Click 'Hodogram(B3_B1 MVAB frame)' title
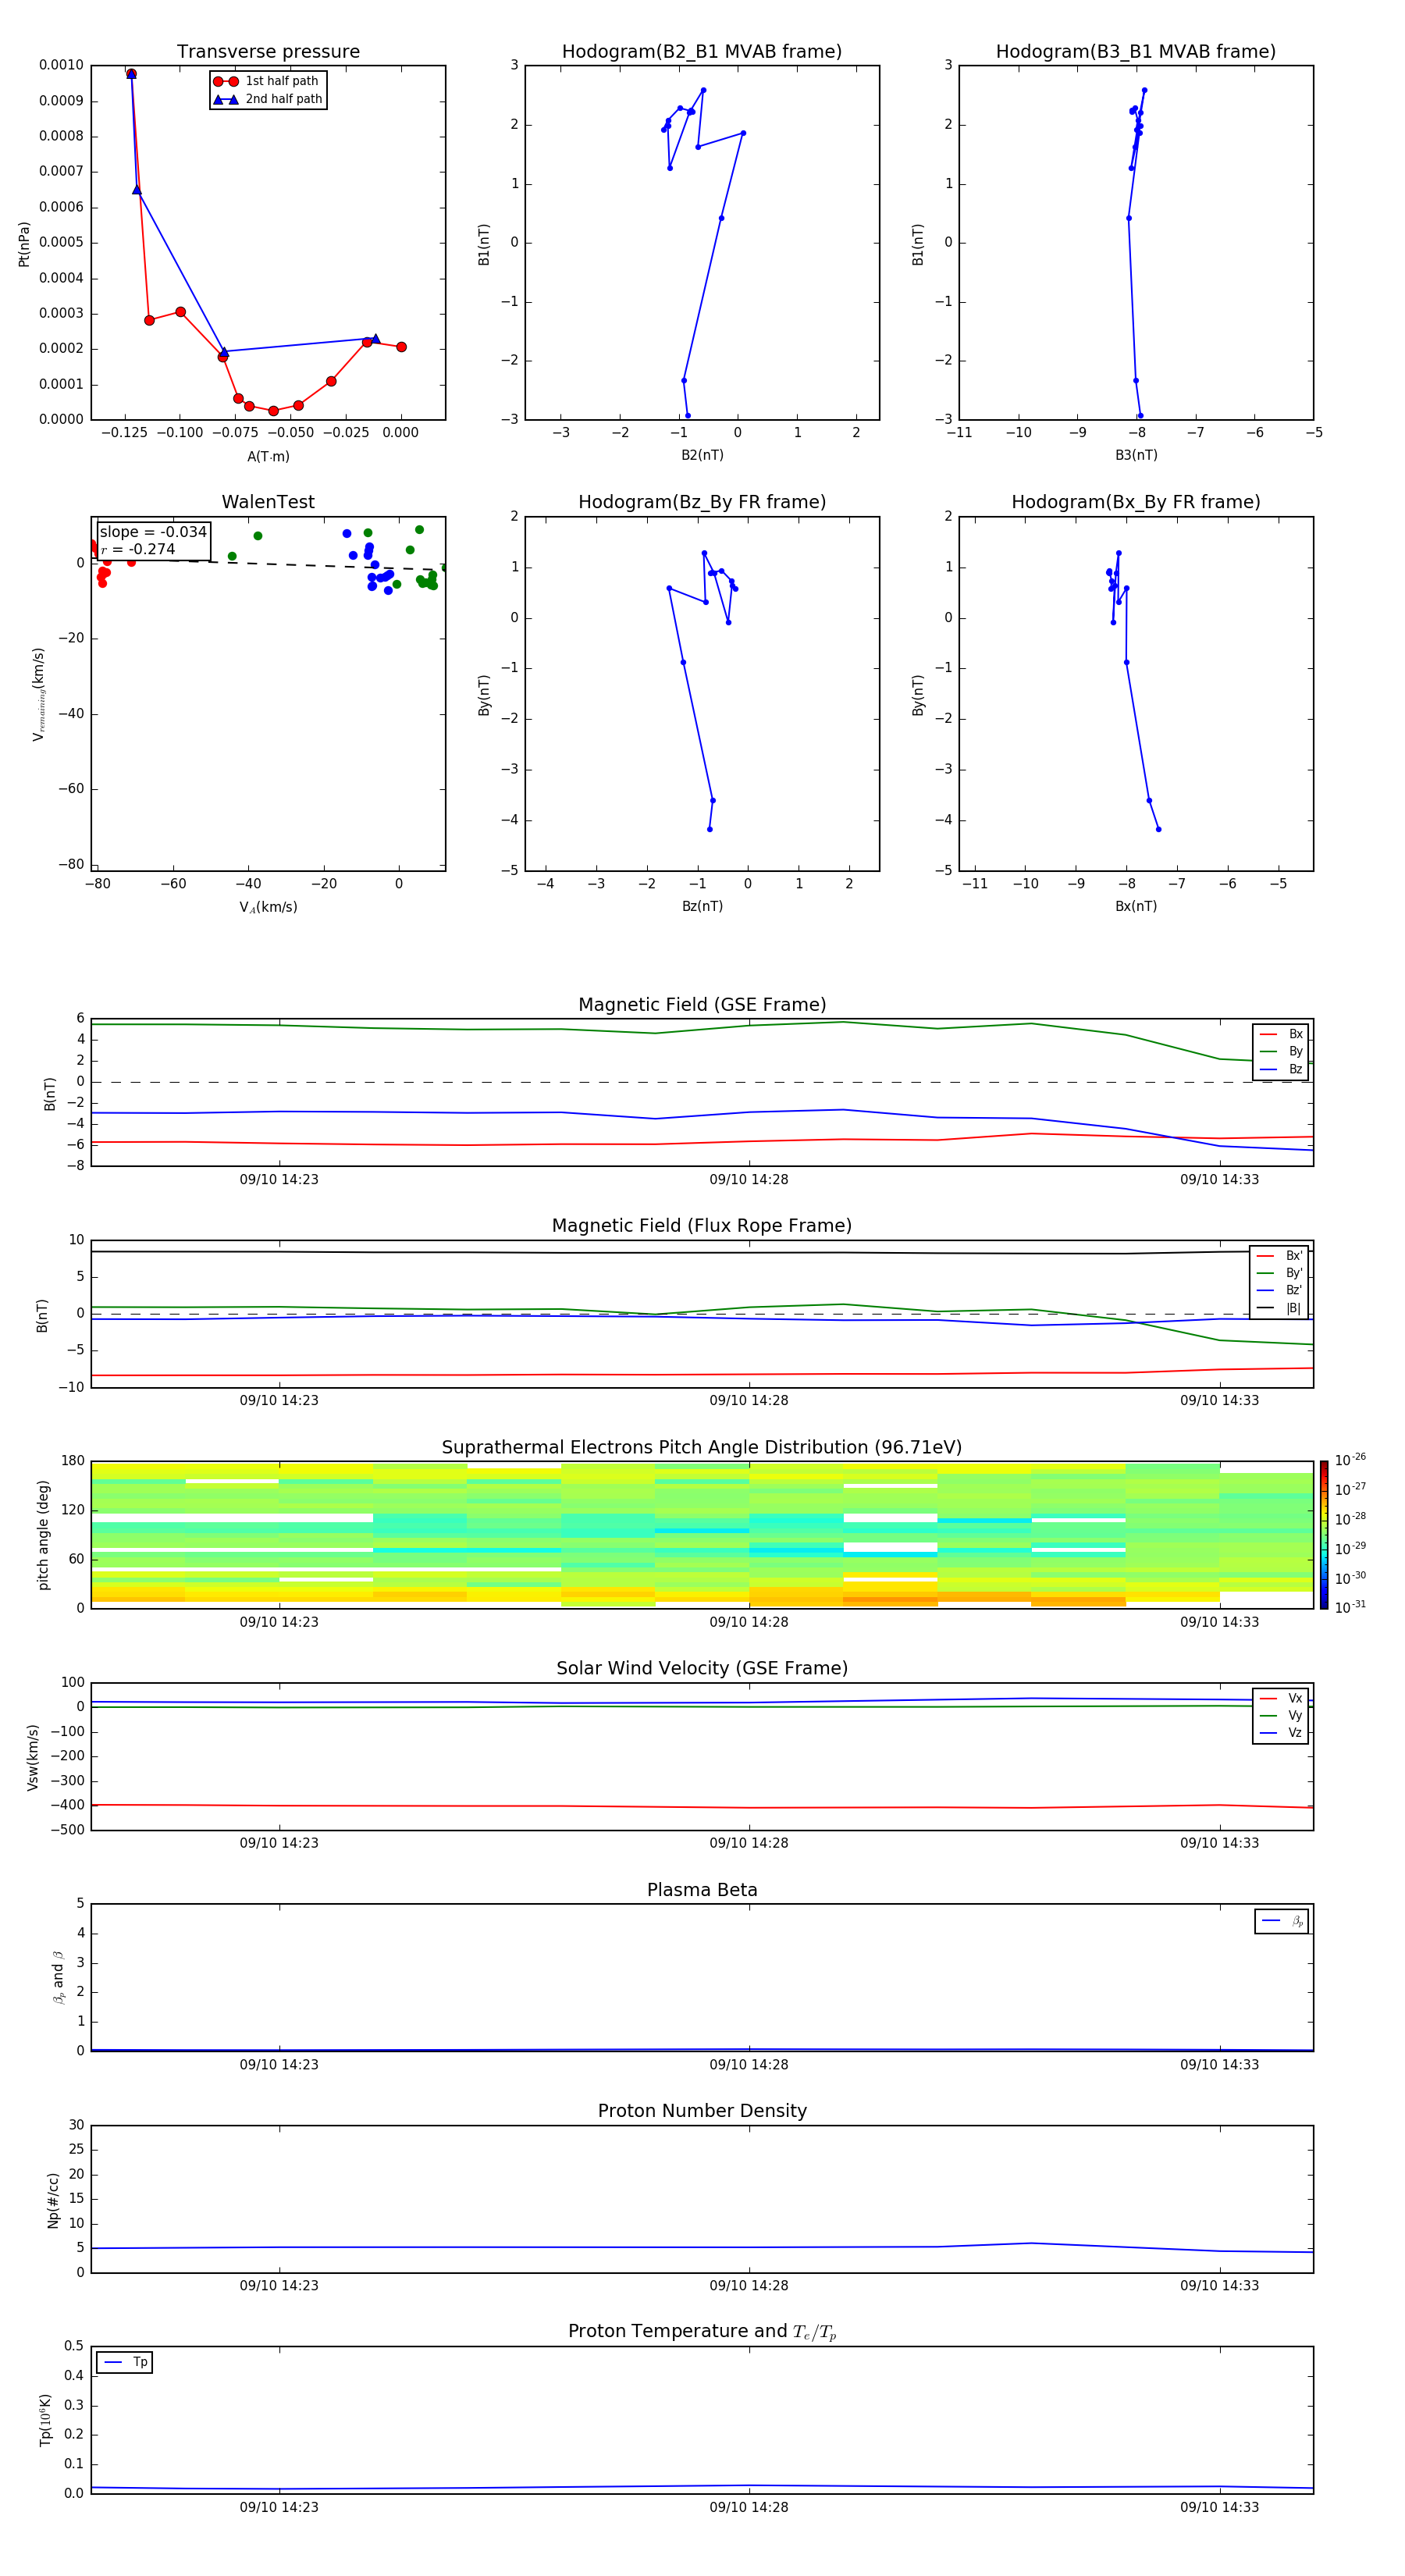1405x2576 pixels. [1136, 51]
